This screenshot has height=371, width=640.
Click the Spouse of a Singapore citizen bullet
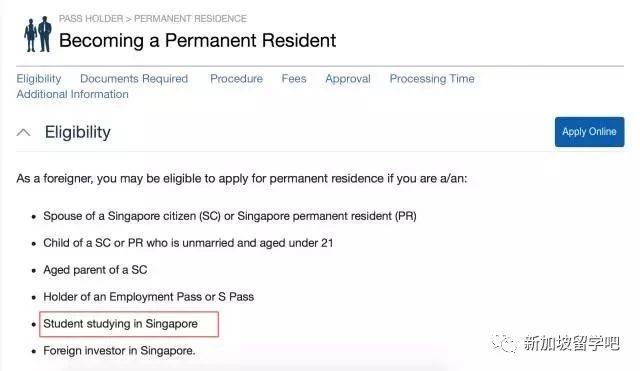click(x=230, y=216)
